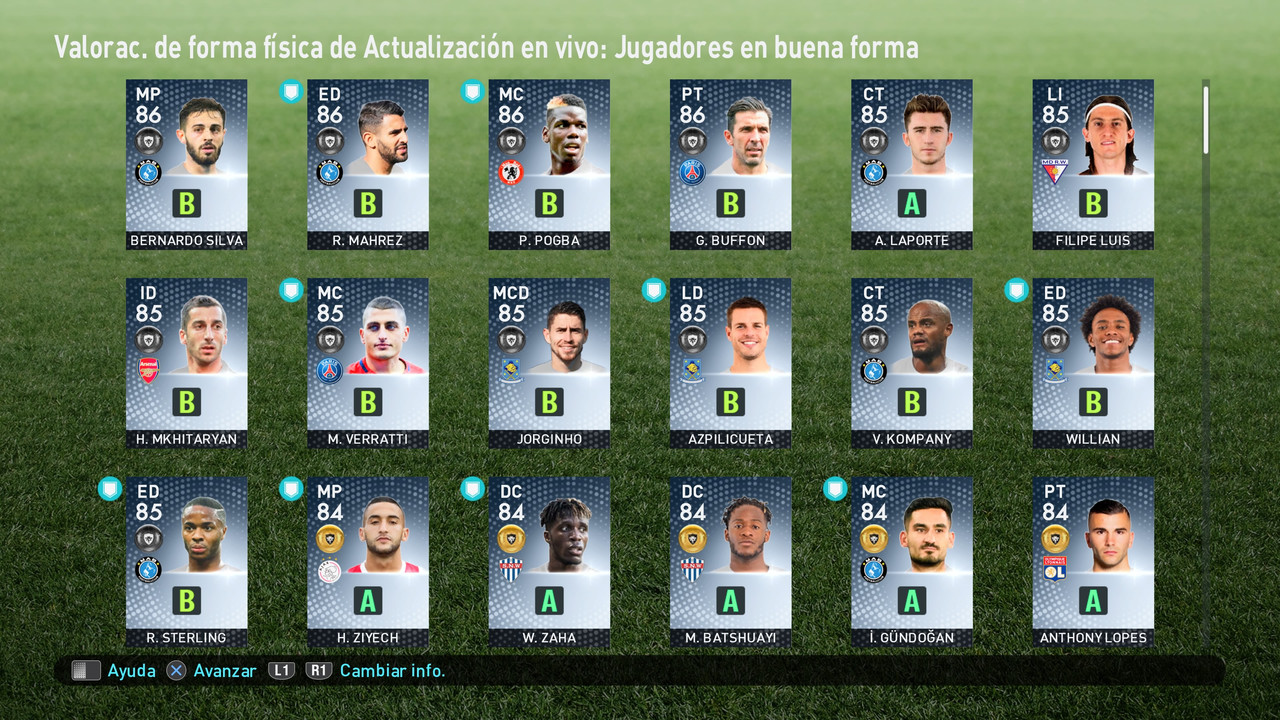Choose the İ. Gündoğan player card
This screenshot has height=720, width=1280.
[911, 562]
